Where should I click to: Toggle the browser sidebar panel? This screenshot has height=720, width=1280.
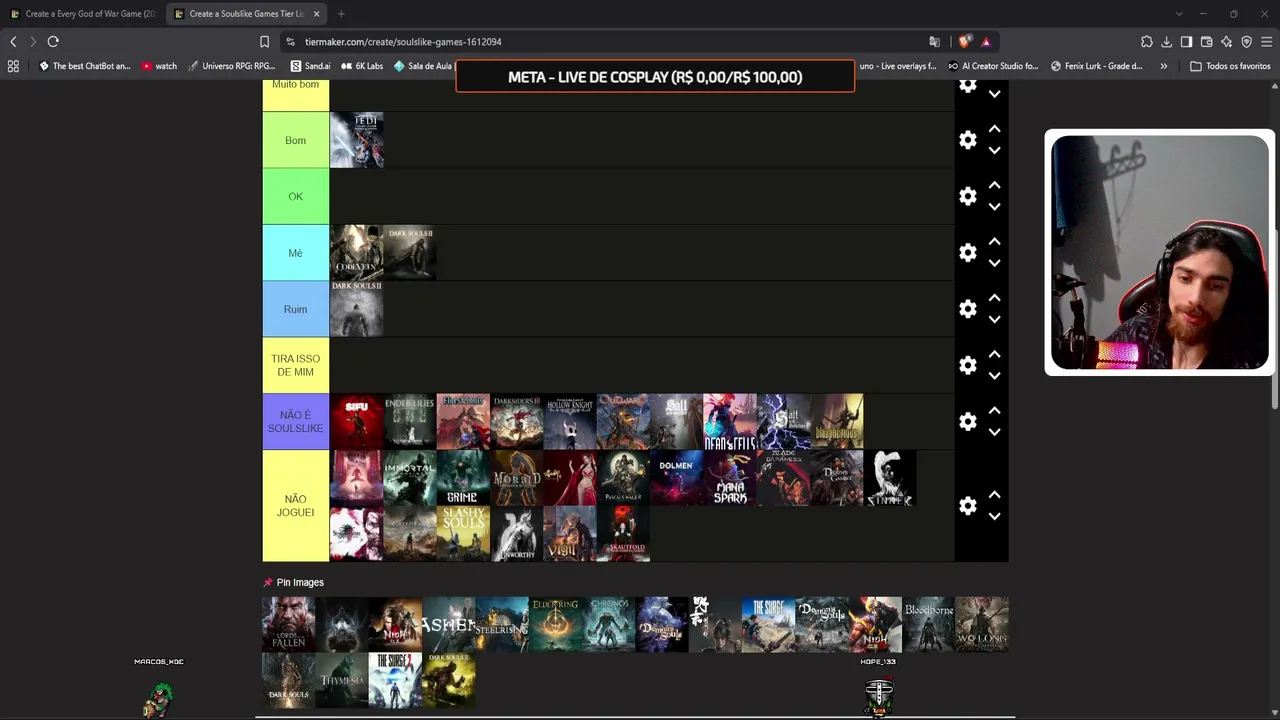(1186, 42)
